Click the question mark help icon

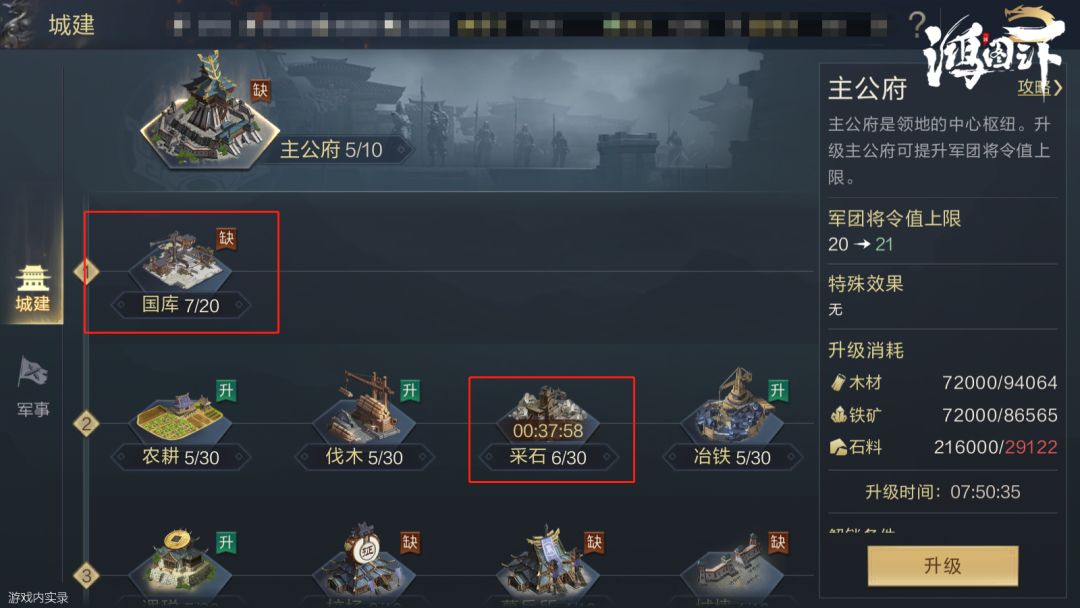click(x=916, y=24)
